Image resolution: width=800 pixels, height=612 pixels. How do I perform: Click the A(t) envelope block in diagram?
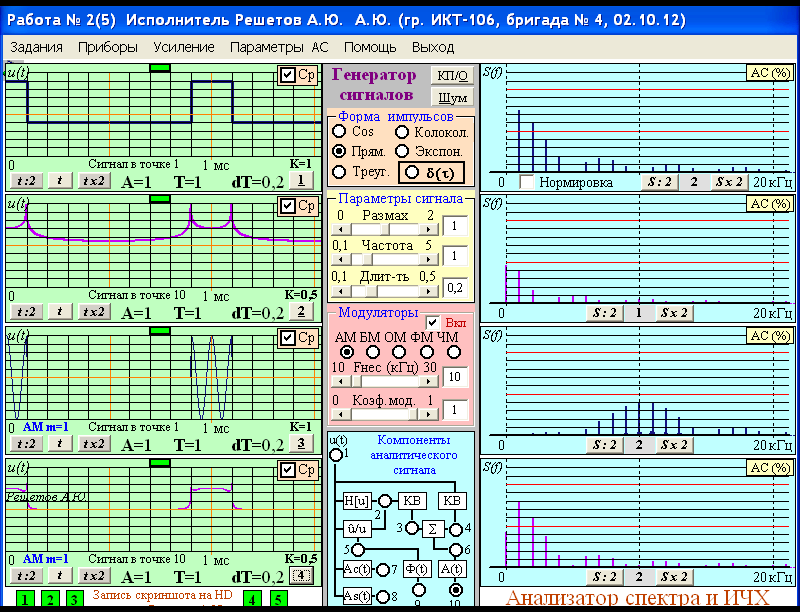click(x=452, y=569)
